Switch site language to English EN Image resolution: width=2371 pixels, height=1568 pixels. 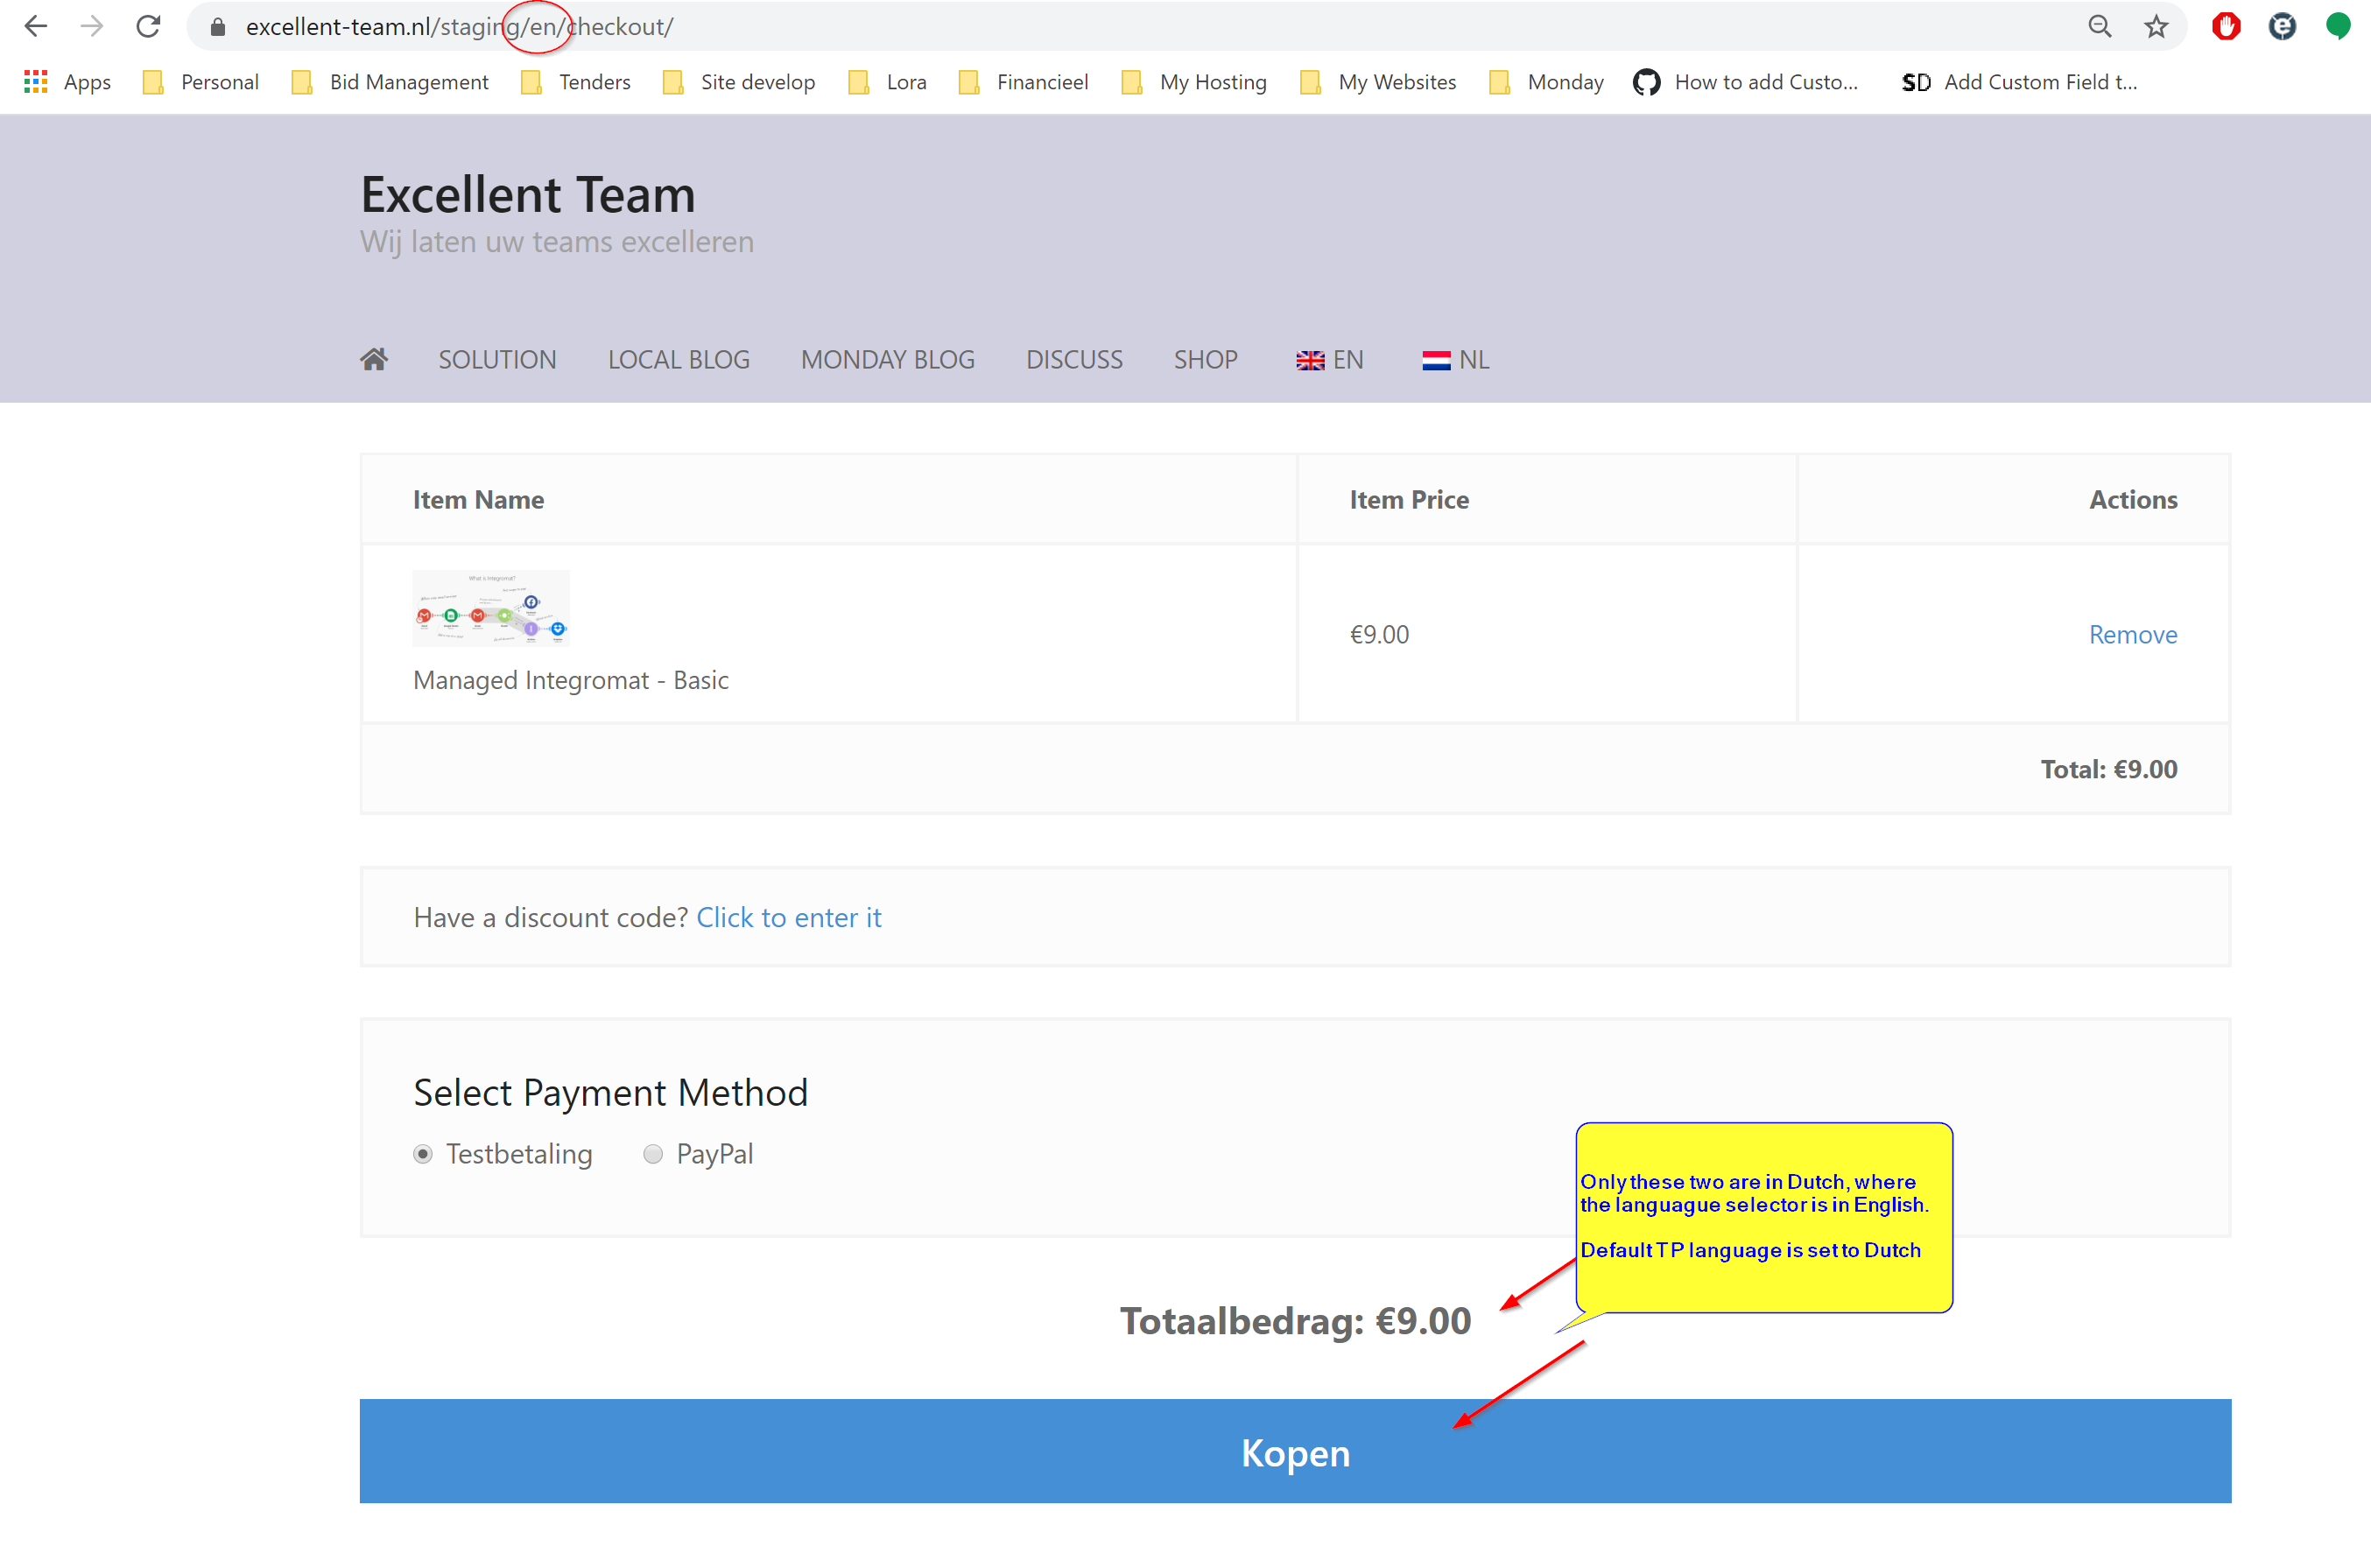click(1329, 360)
